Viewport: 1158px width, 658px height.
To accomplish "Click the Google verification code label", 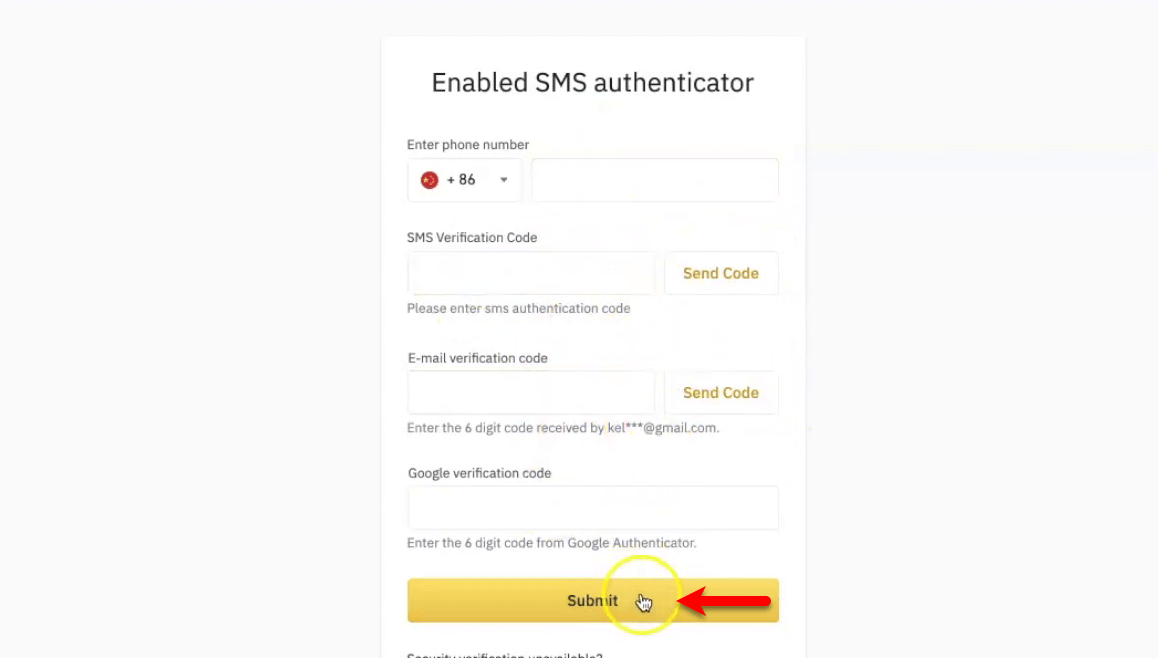I will (479, 473).
